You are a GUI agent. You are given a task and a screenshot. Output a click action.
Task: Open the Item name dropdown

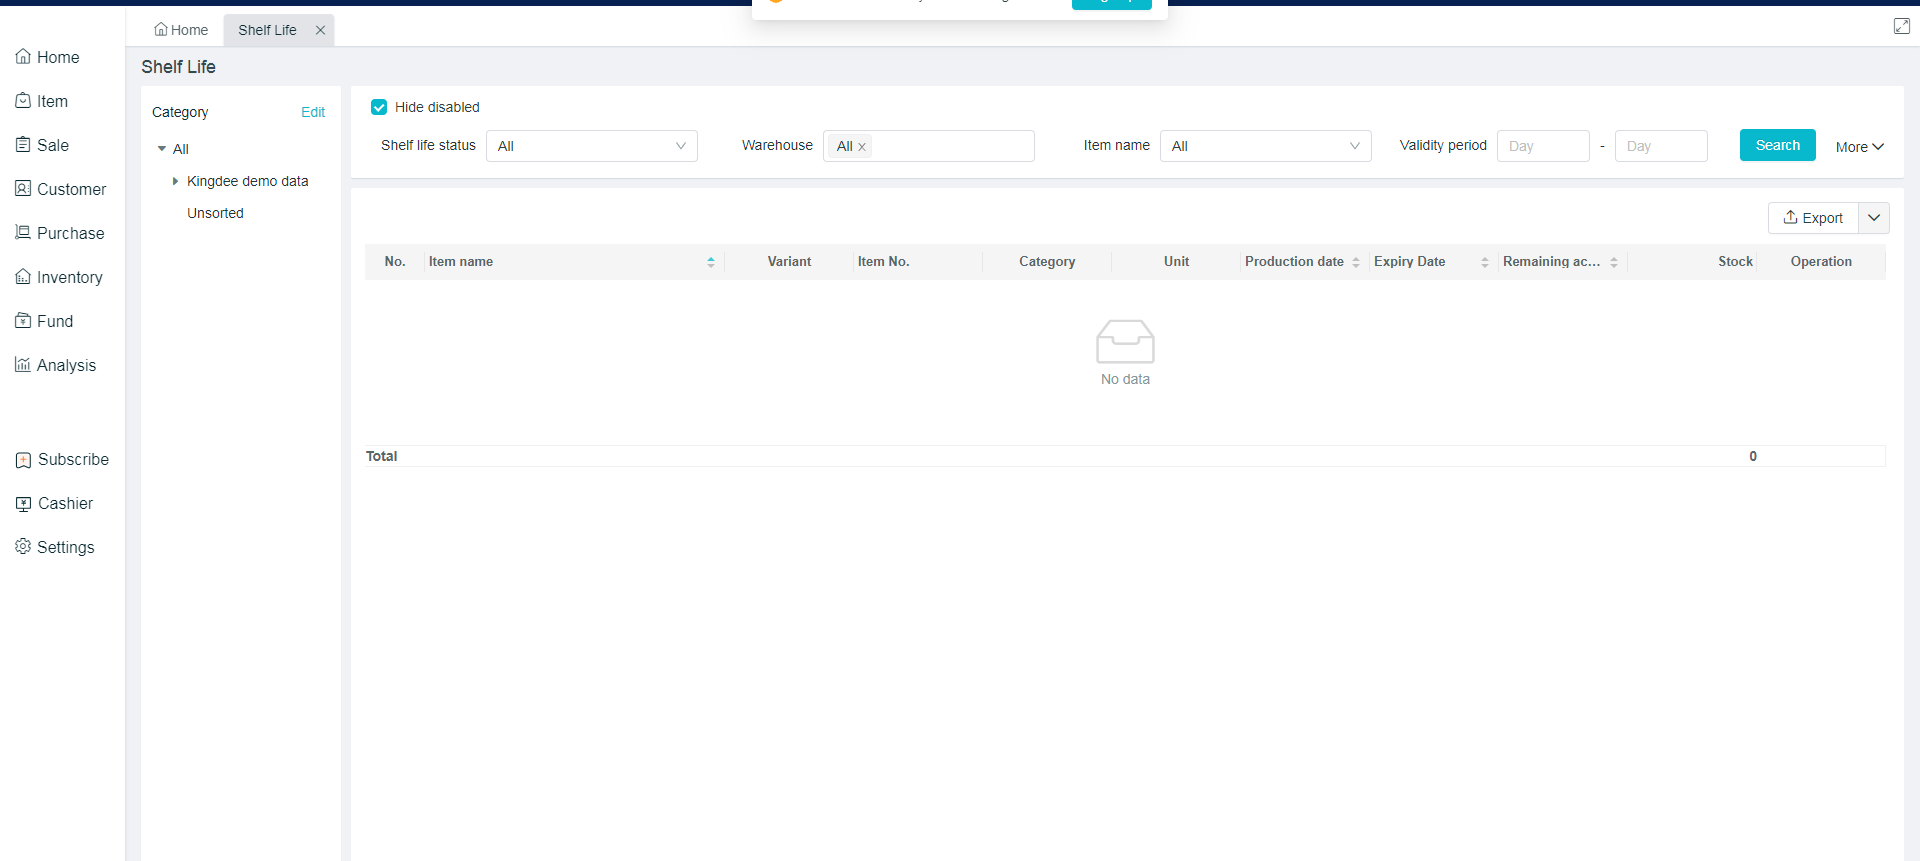point(1265,146)
